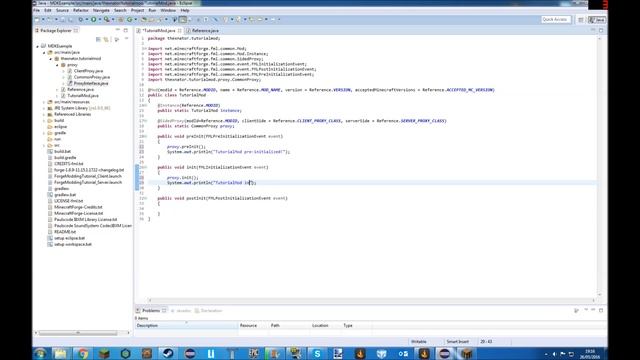Open the Refactor menu
The image size is (640, 360).
[x=80, y=10]
